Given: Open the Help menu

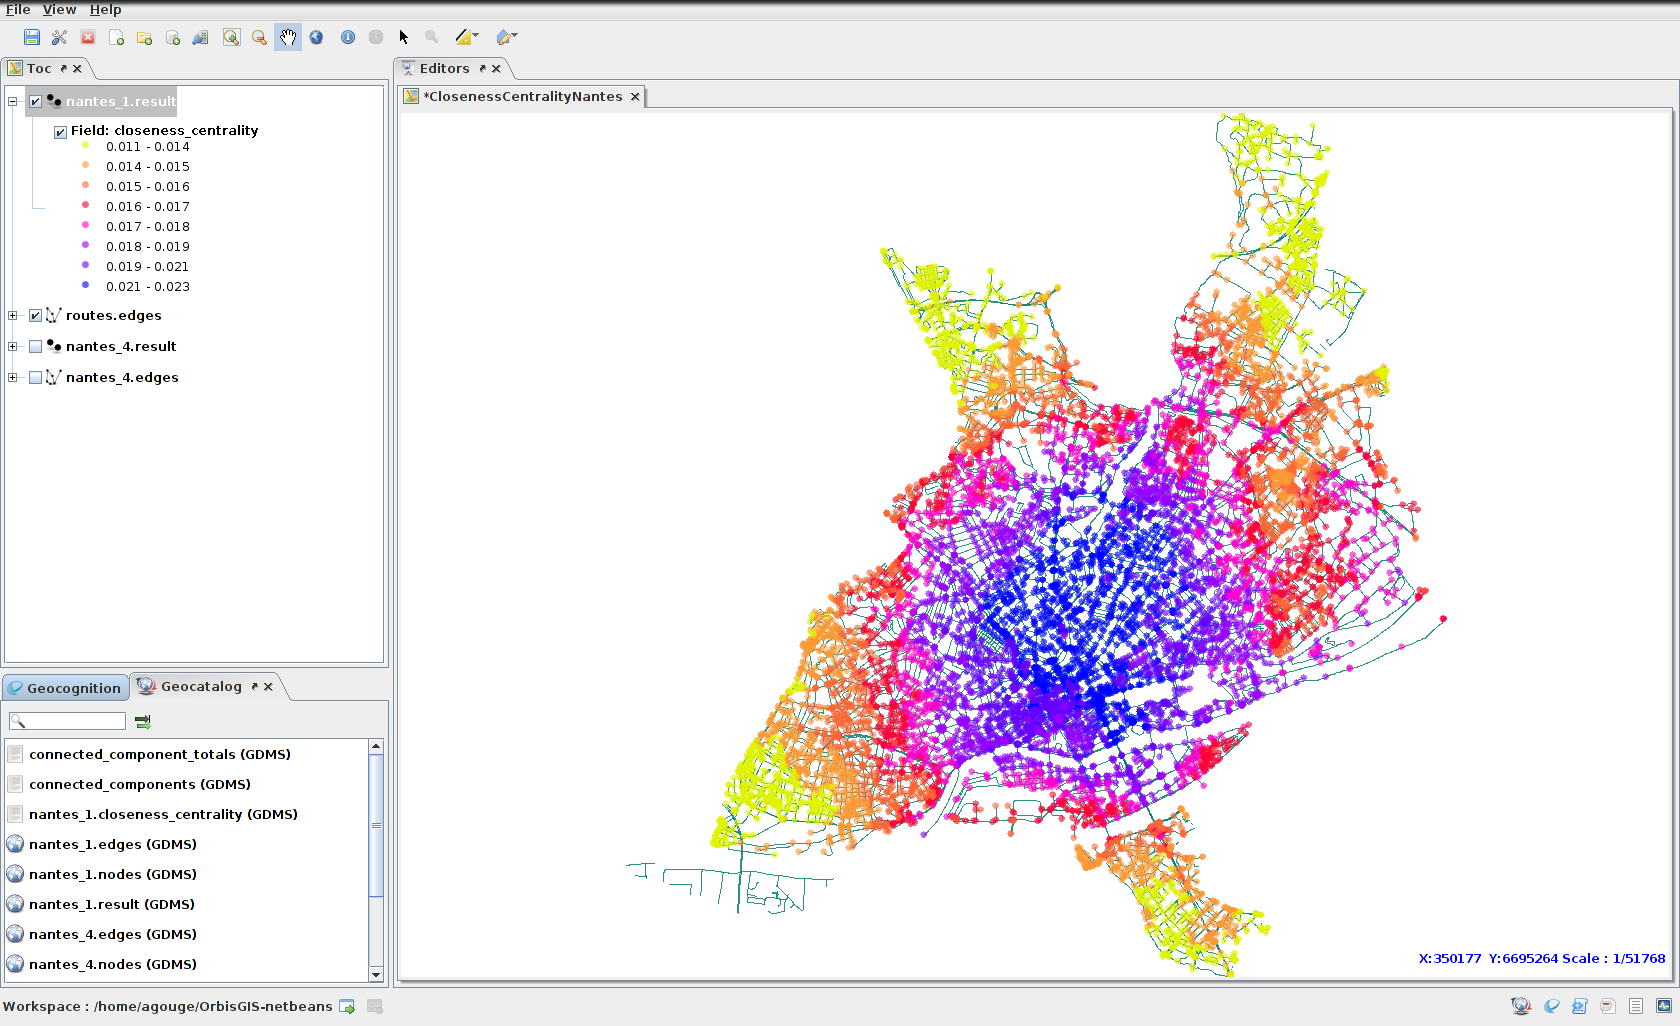Looking at the screenshot, I should [105, 9].
